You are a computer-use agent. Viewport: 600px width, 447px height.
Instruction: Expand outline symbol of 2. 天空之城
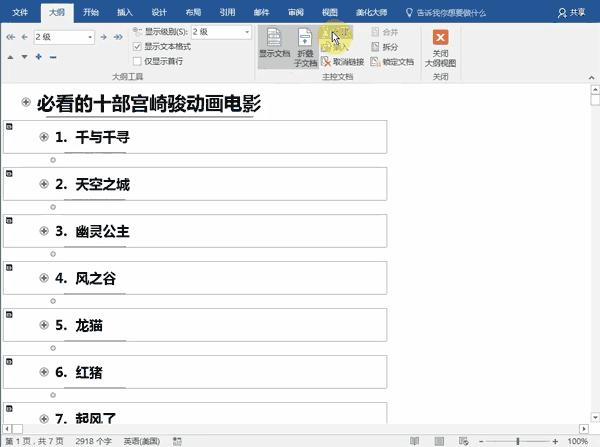tap(44, 184)
